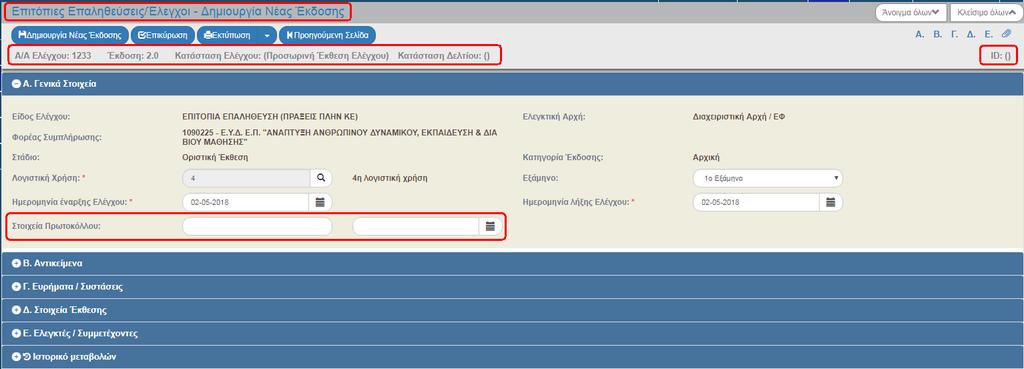Open the Εξάμηνο dropdown
Screen dimensions: 1024x369
(767, 178)
